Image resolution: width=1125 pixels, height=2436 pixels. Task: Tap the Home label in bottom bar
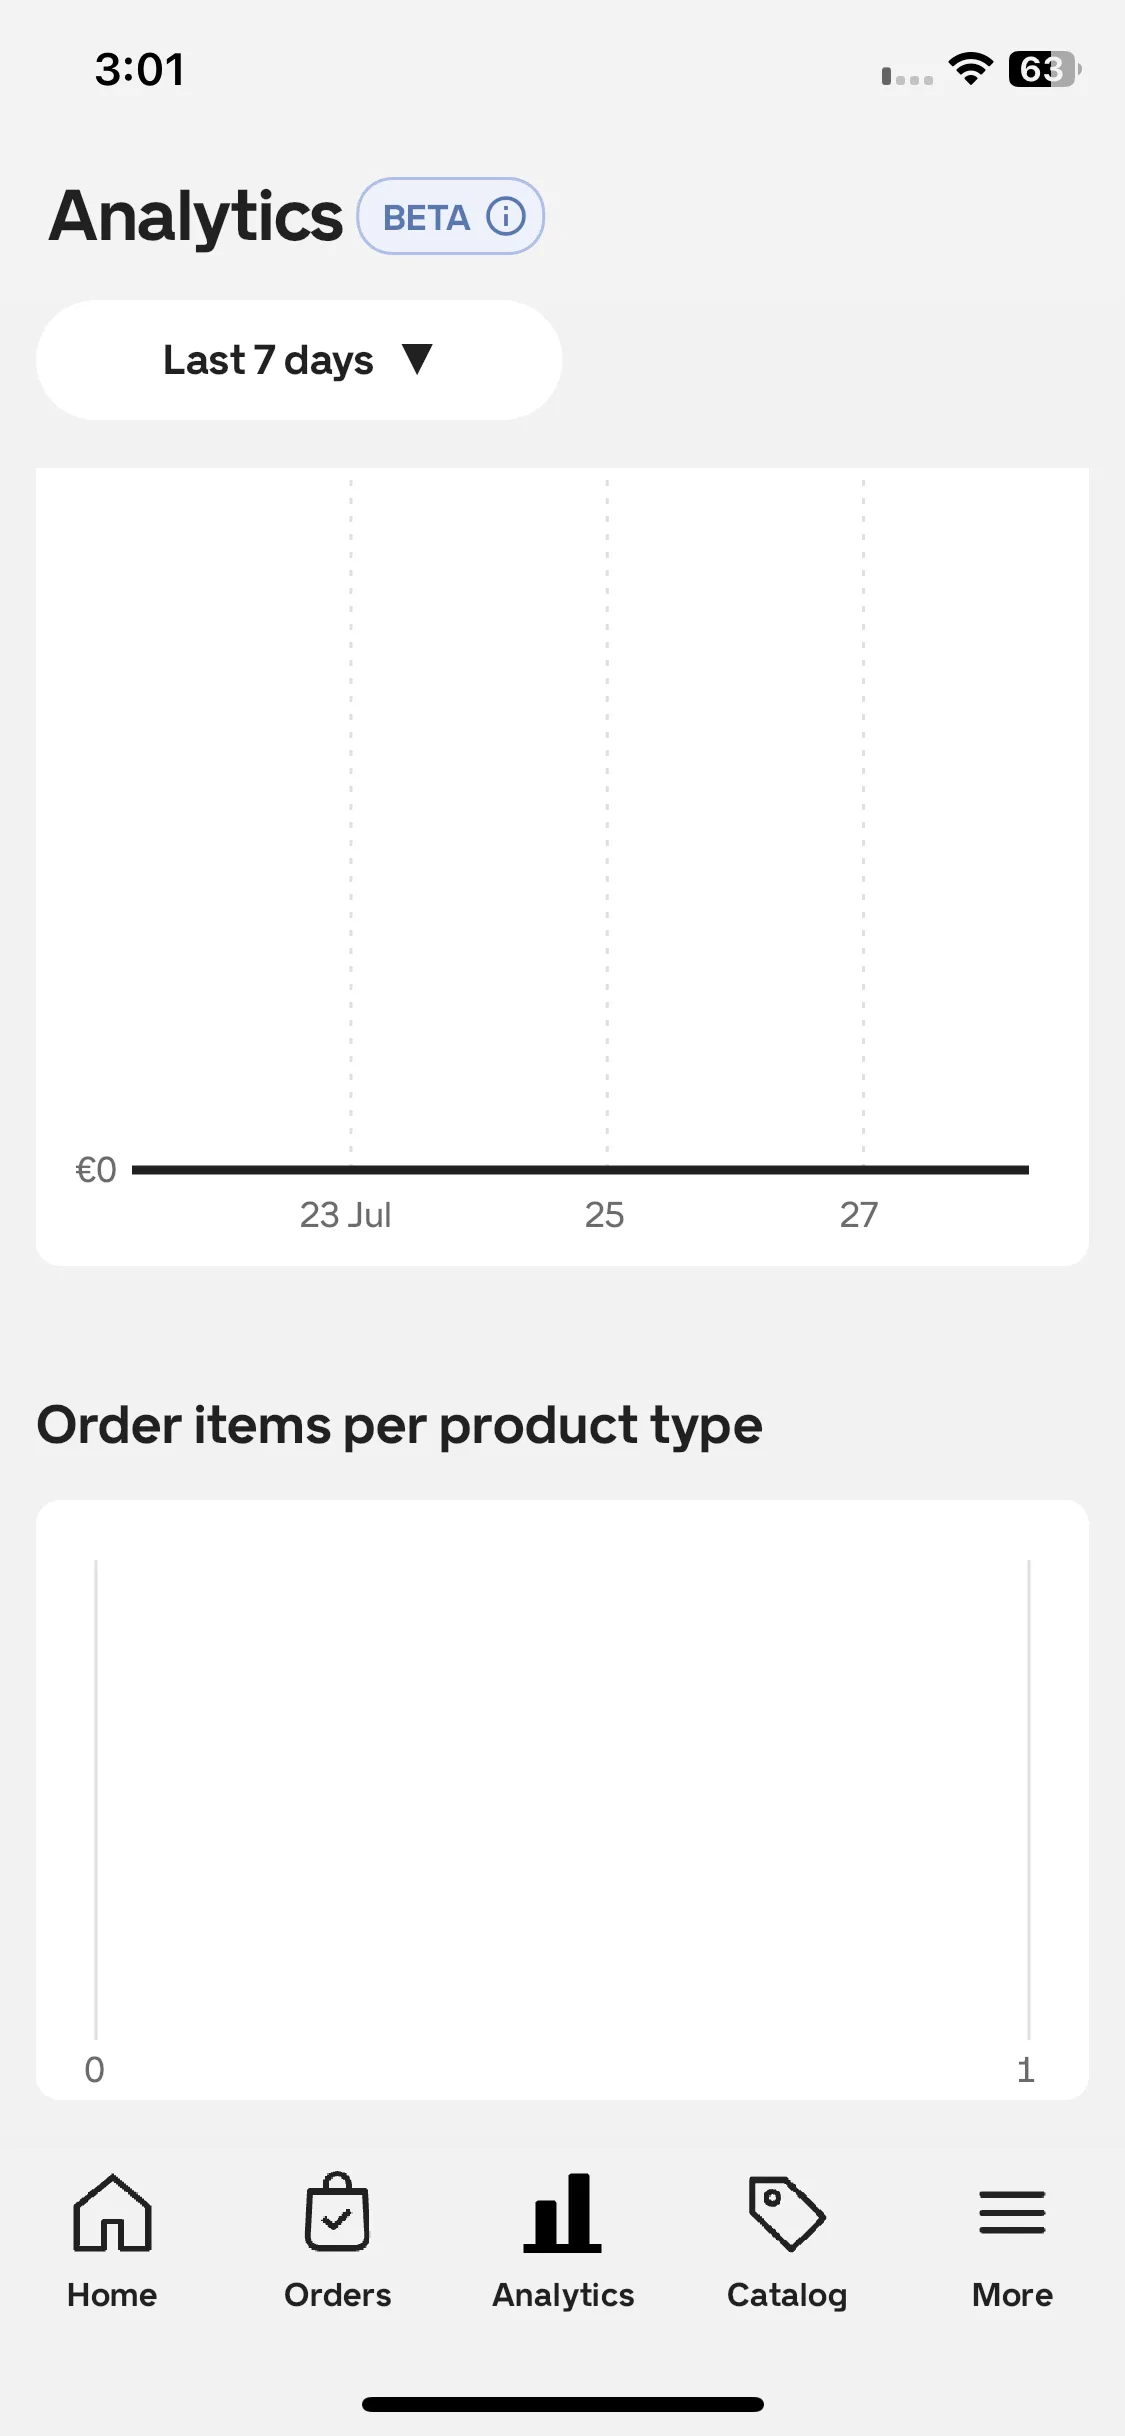112,2295
